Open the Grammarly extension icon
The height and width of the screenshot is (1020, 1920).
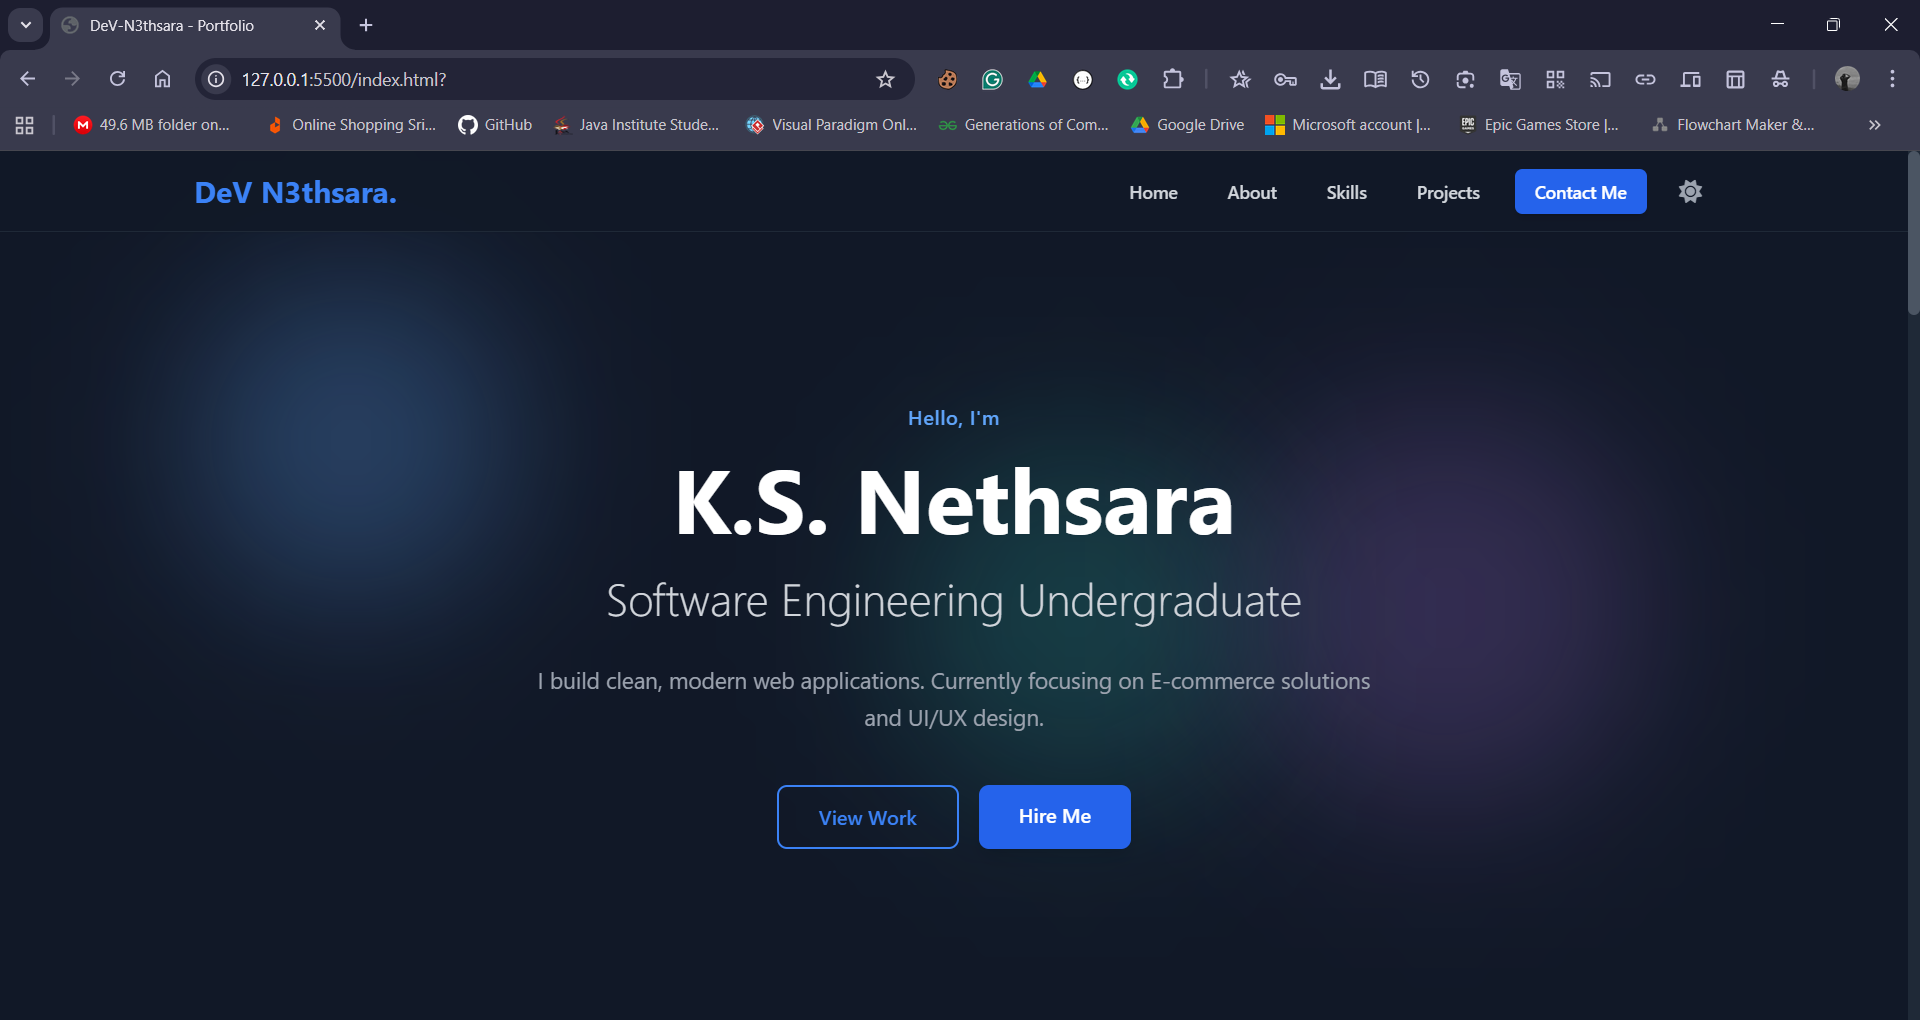point(992,79)
